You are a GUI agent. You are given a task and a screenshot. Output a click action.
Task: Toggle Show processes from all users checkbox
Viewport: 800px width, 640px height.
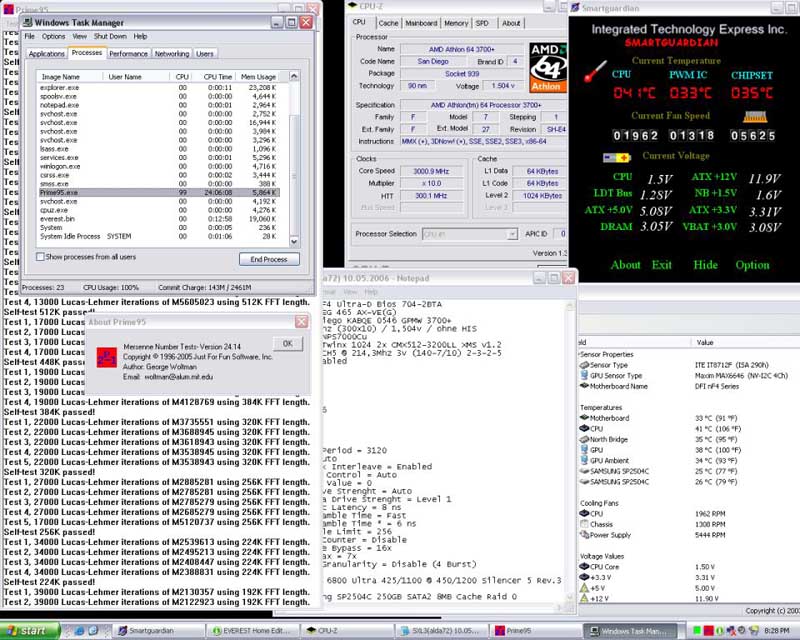(40, 257)
